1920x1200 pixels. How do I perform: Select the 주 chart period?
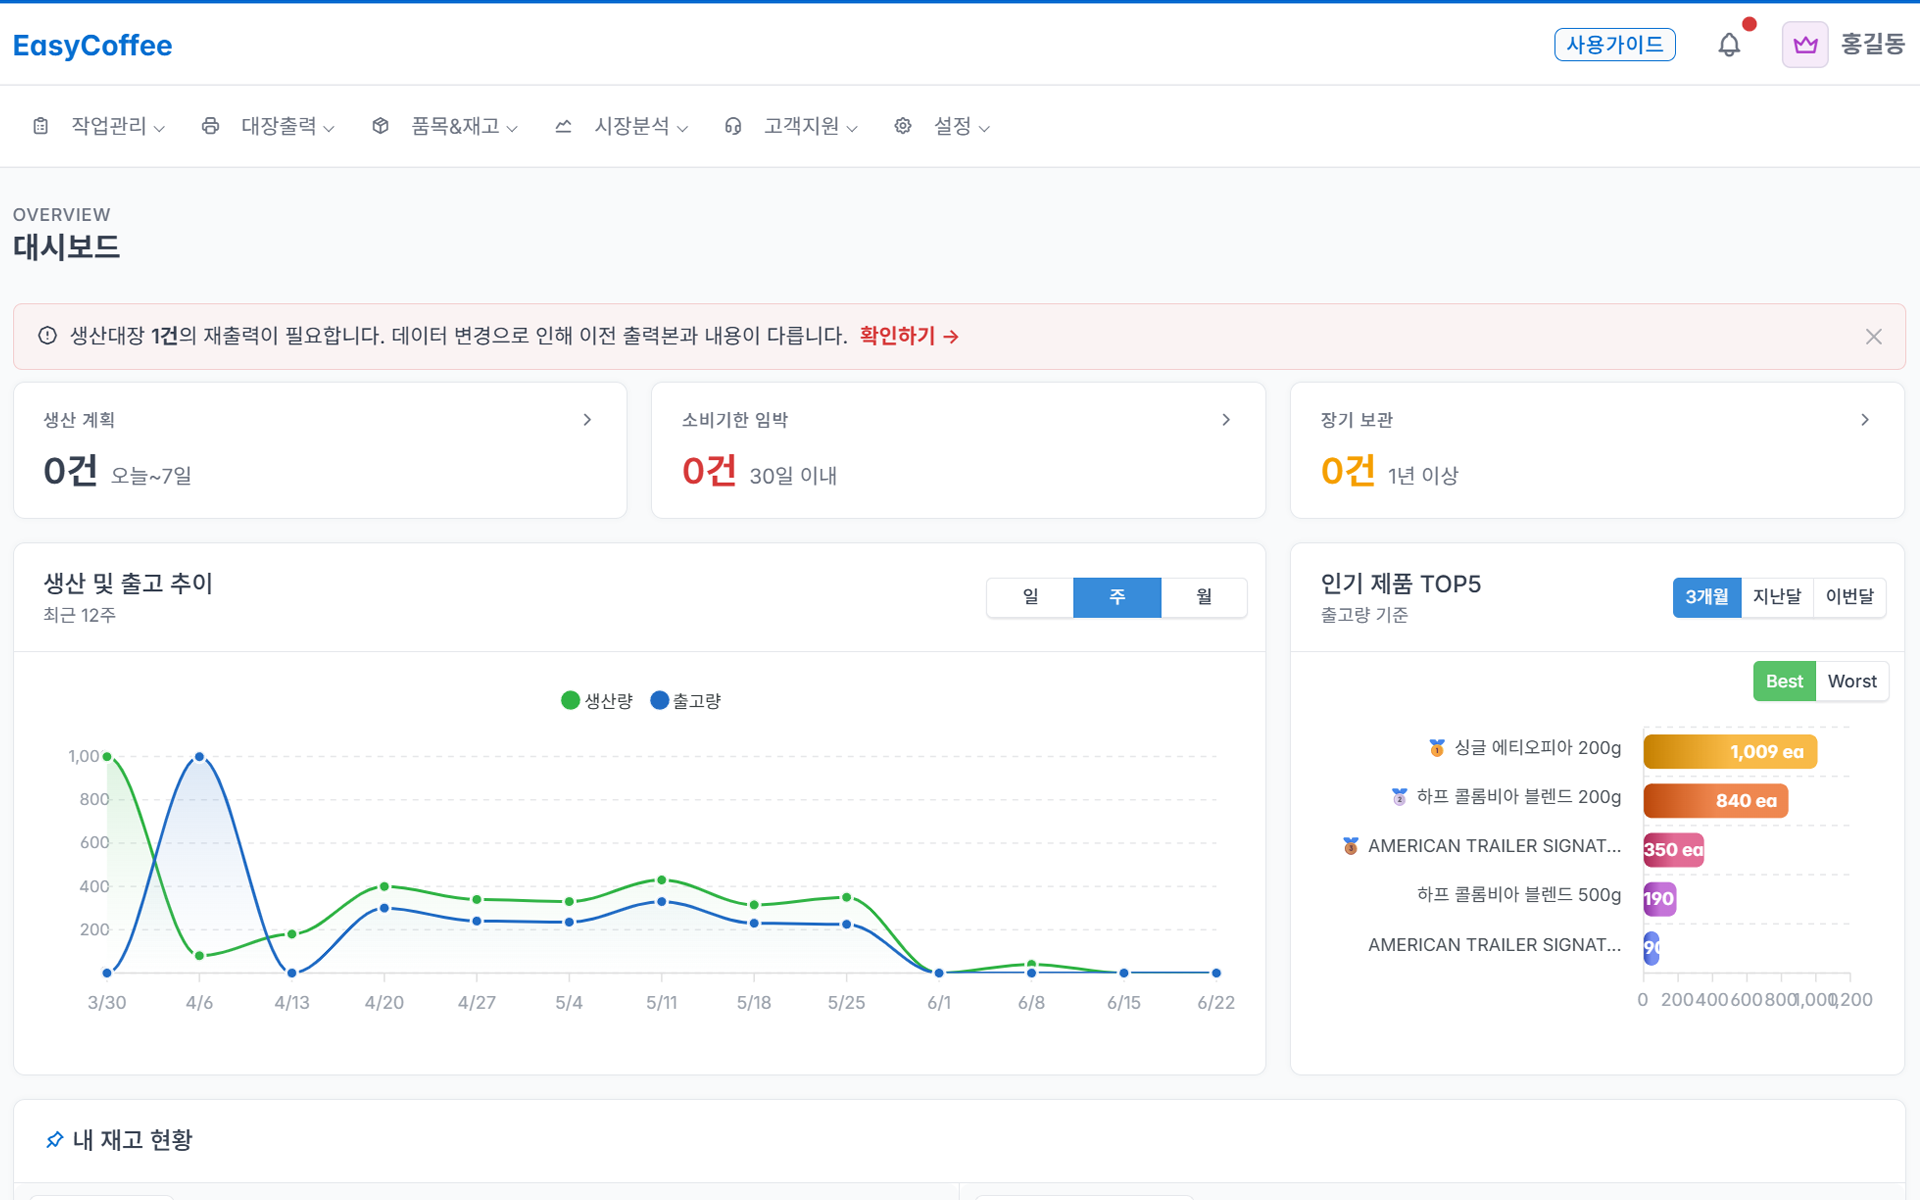1117,597
